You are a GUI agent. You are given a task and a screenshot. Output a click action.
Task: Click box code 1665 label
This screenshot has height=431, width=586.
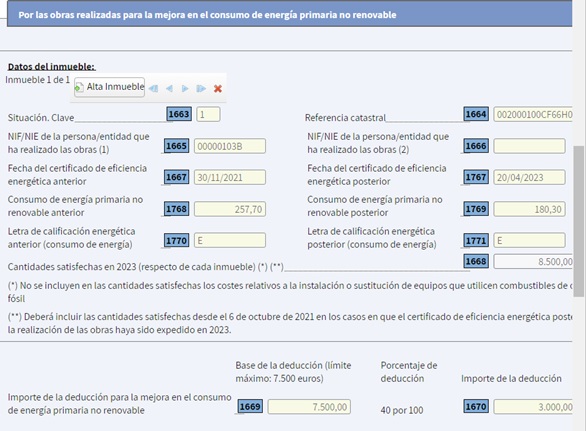click(177, 146)
